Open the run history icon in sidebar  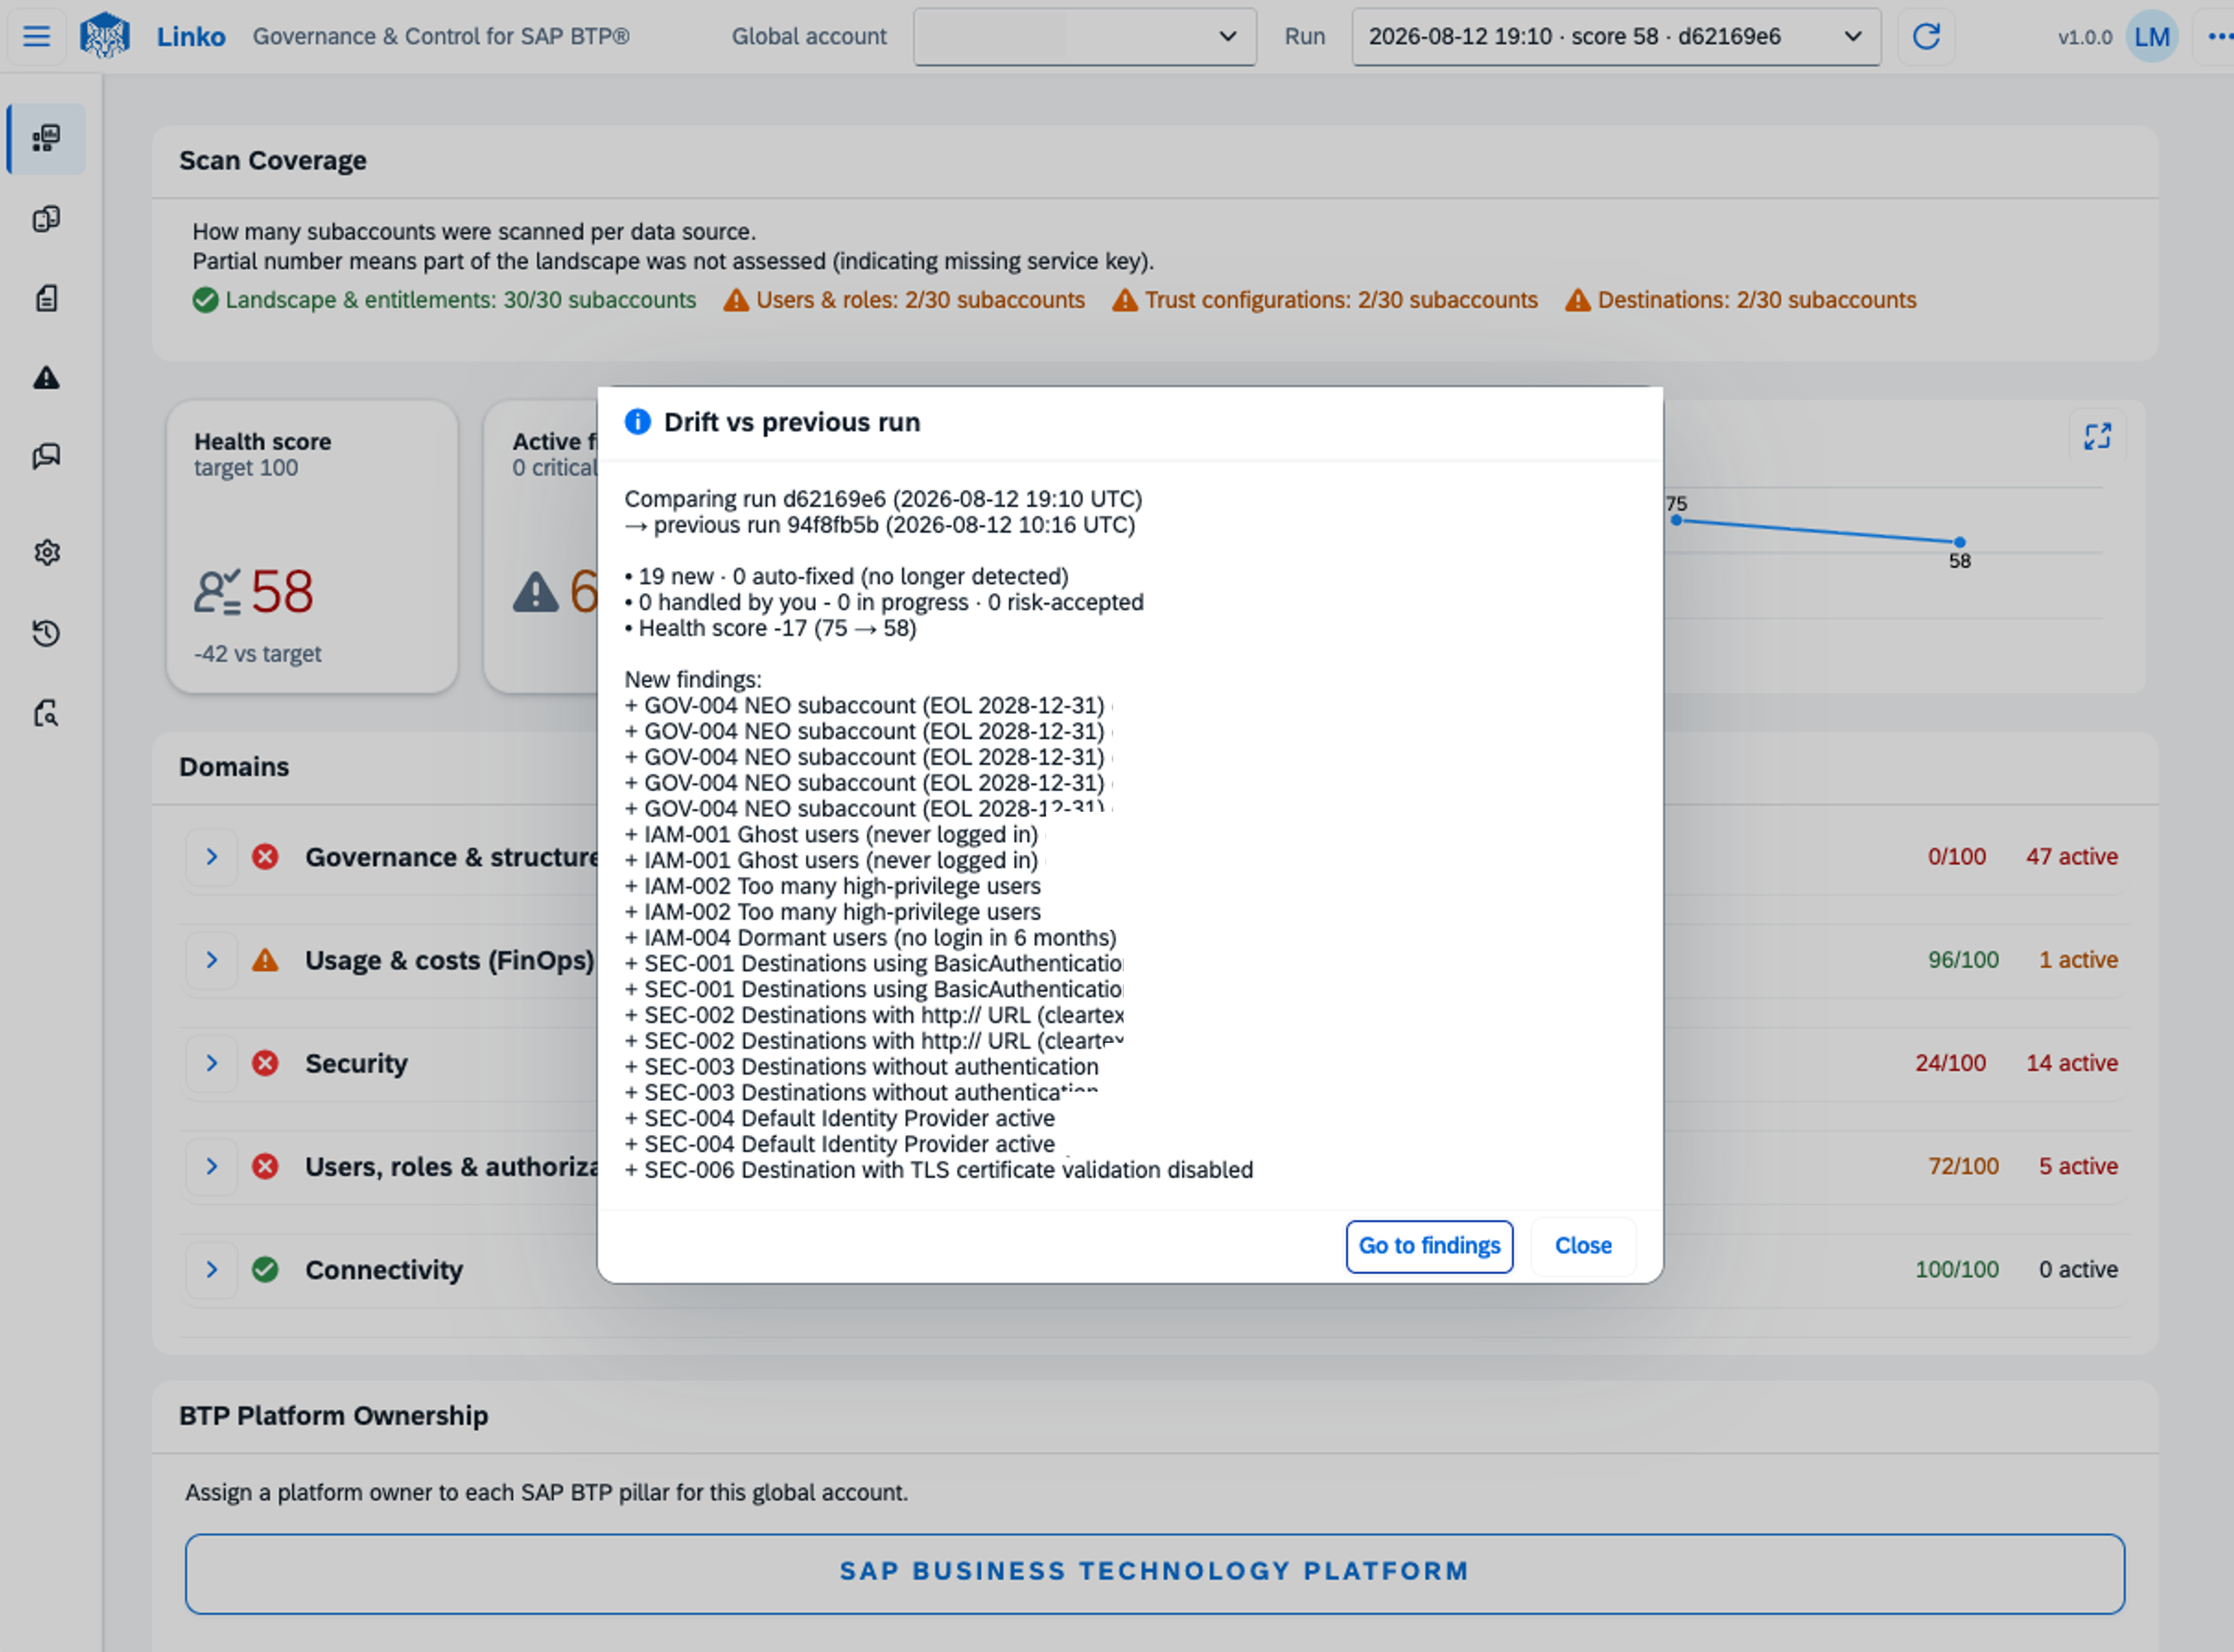pyautogui.click(x=46, y=633)
